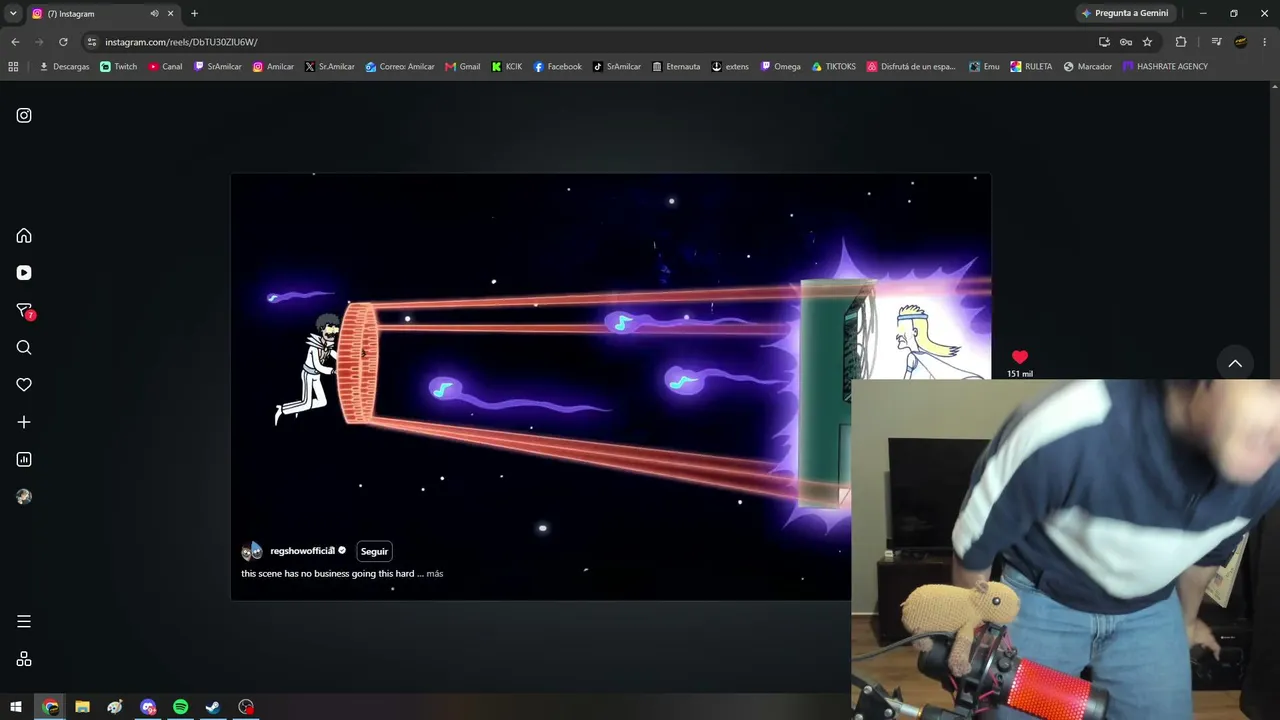
Task: Open the sidebar More hamburger menu
Action: pyautogui.click(x=24, y=621)
